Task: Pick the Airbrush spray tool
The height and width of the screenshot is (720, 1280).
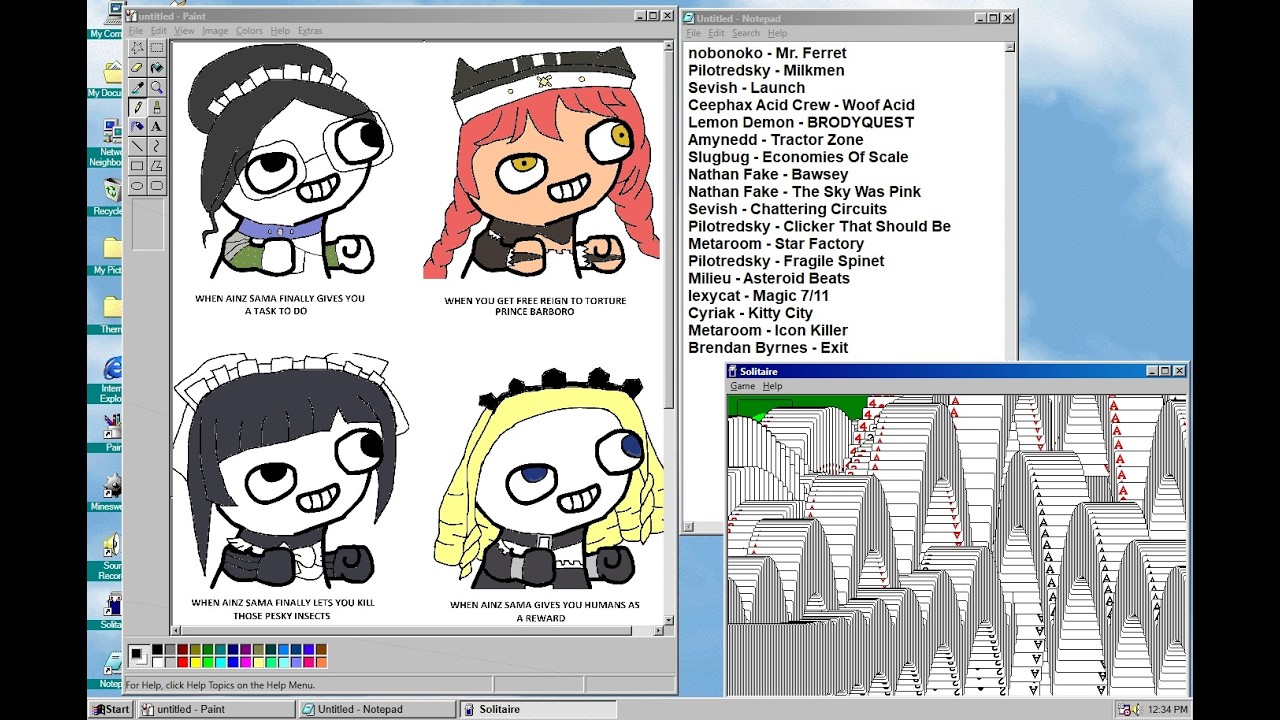Action: click(x=137, y=126)
